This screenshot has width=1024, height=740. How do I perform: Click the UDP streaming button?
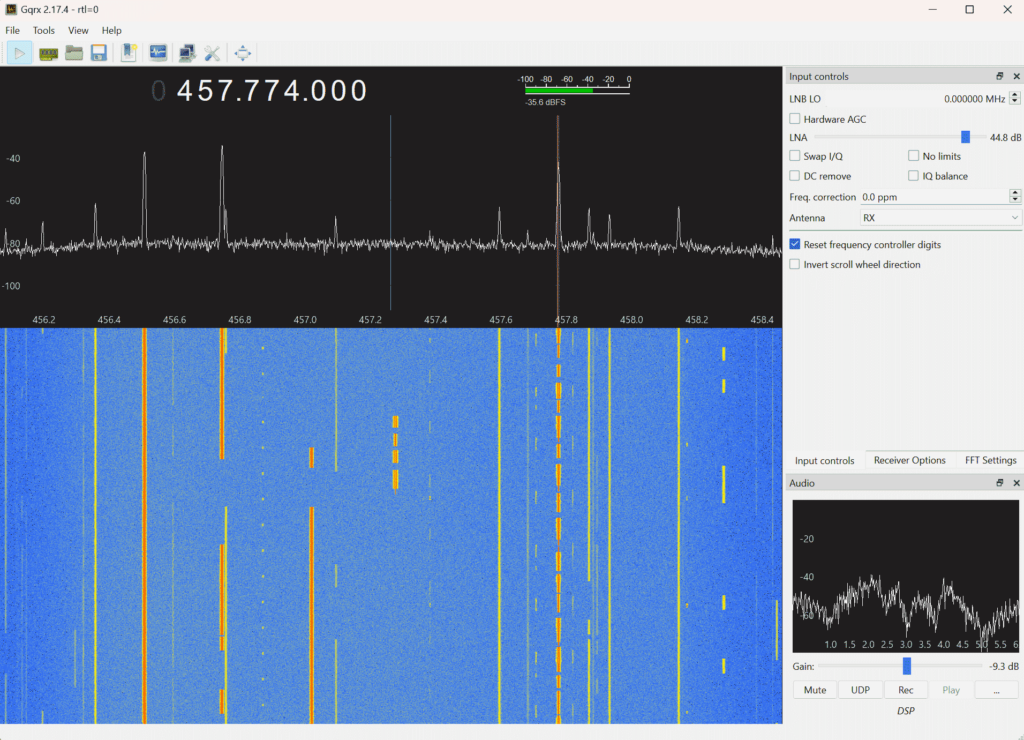click(x=860, y=690)
